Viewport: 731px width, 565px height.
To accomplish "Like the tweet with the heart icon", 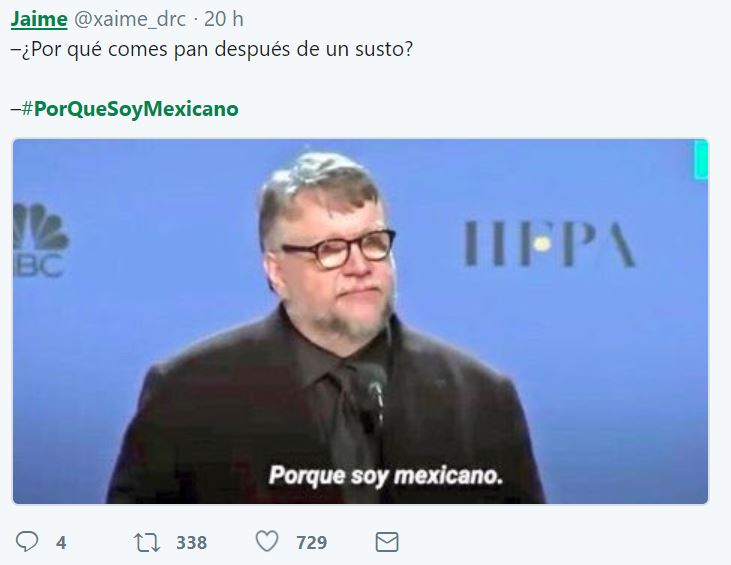I will click(267, 541).
